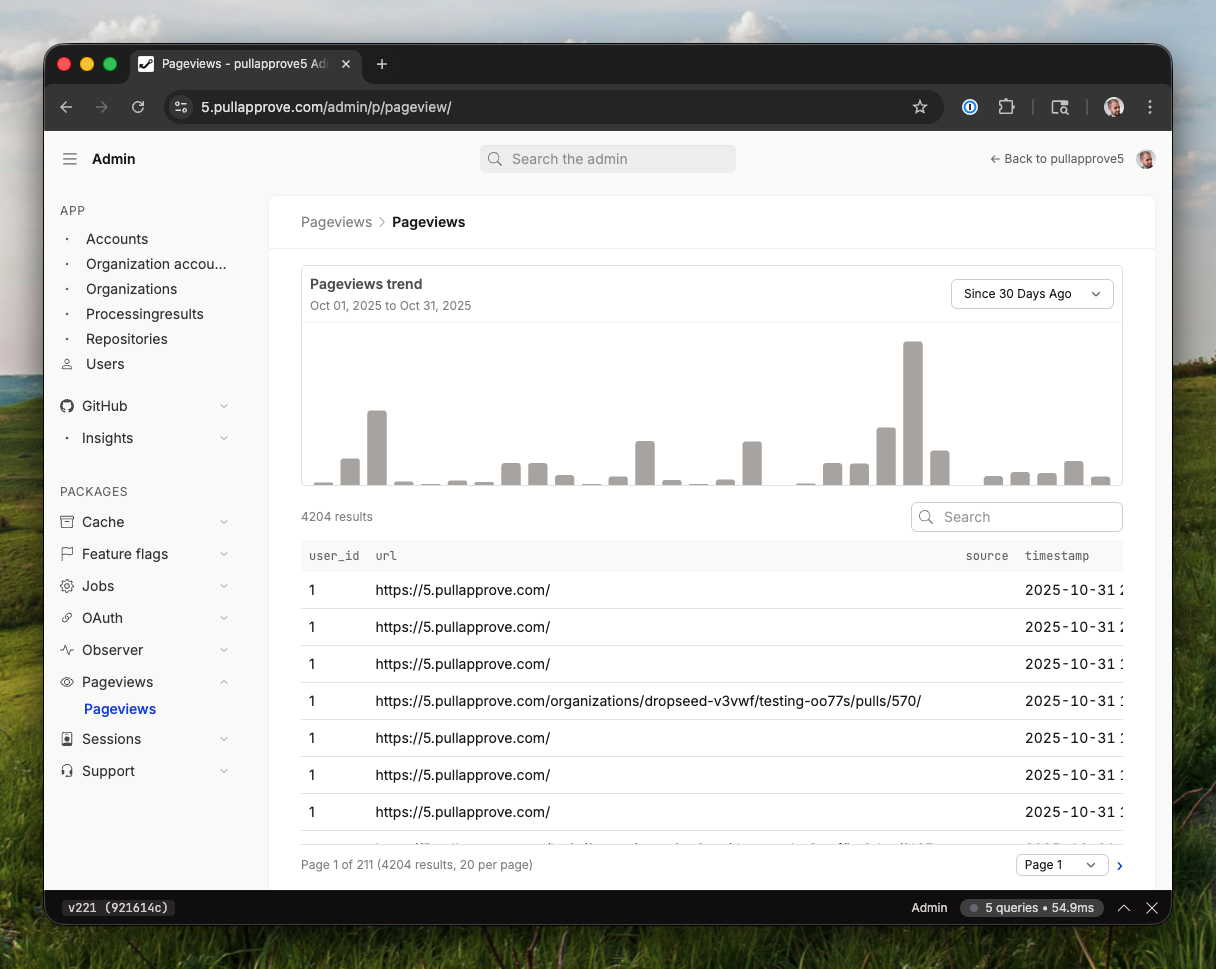1216x969 pixels.
Task: Click the hamburger menu icon beside Admin
Action: pyautogui.click(x=69, y=159)
